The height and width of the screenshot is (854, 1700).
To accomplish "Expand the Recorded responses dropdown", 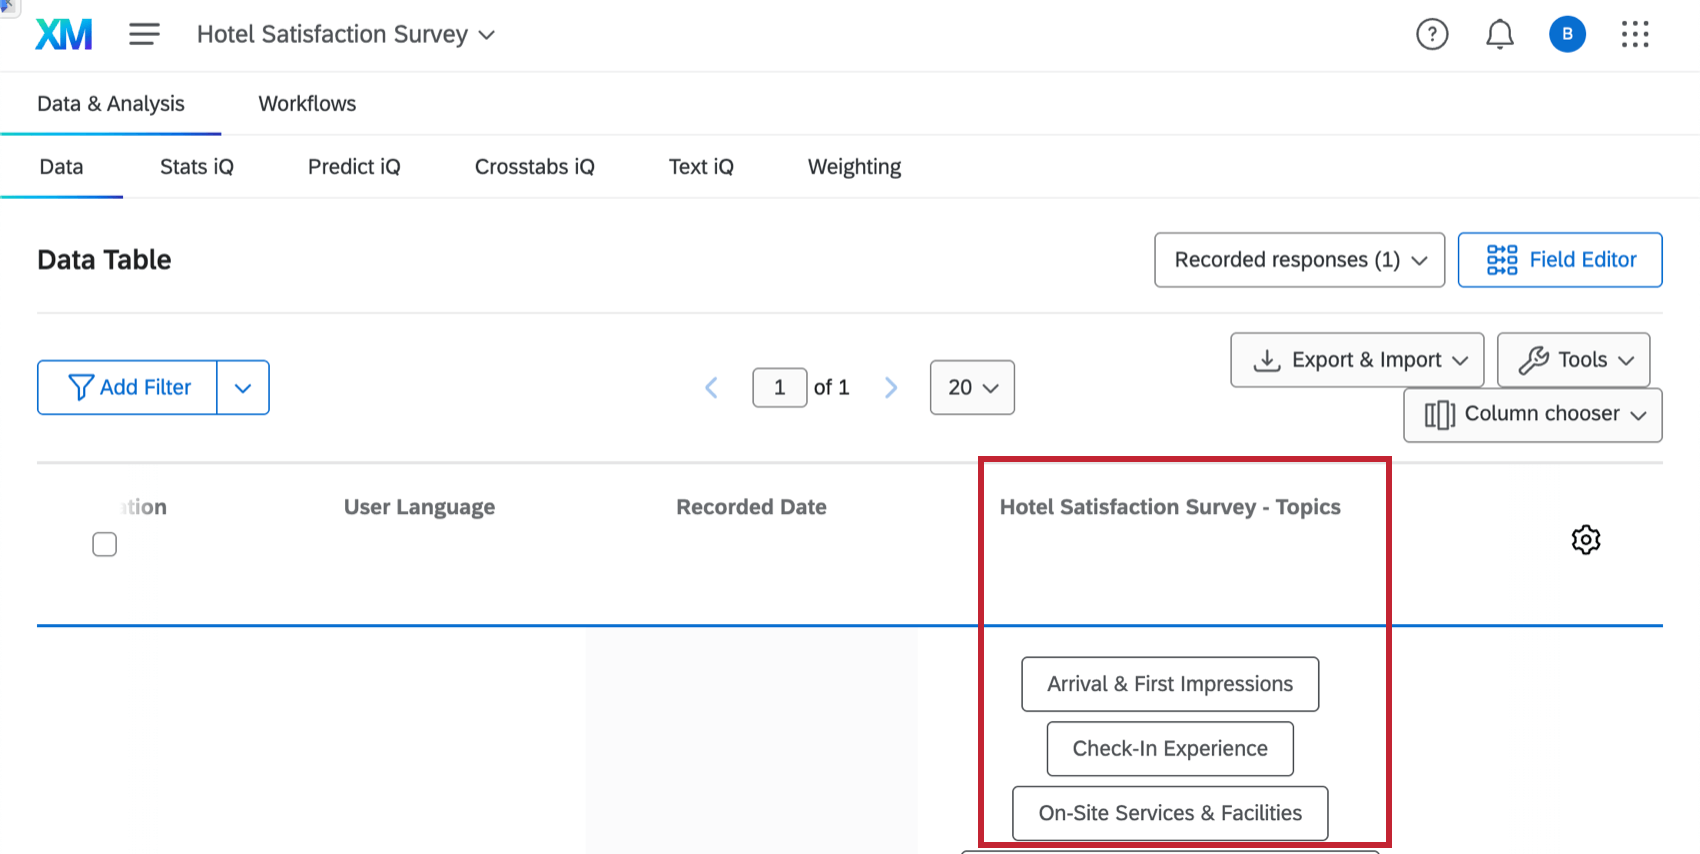I will pyautogui.click(x=1299, y=260).
